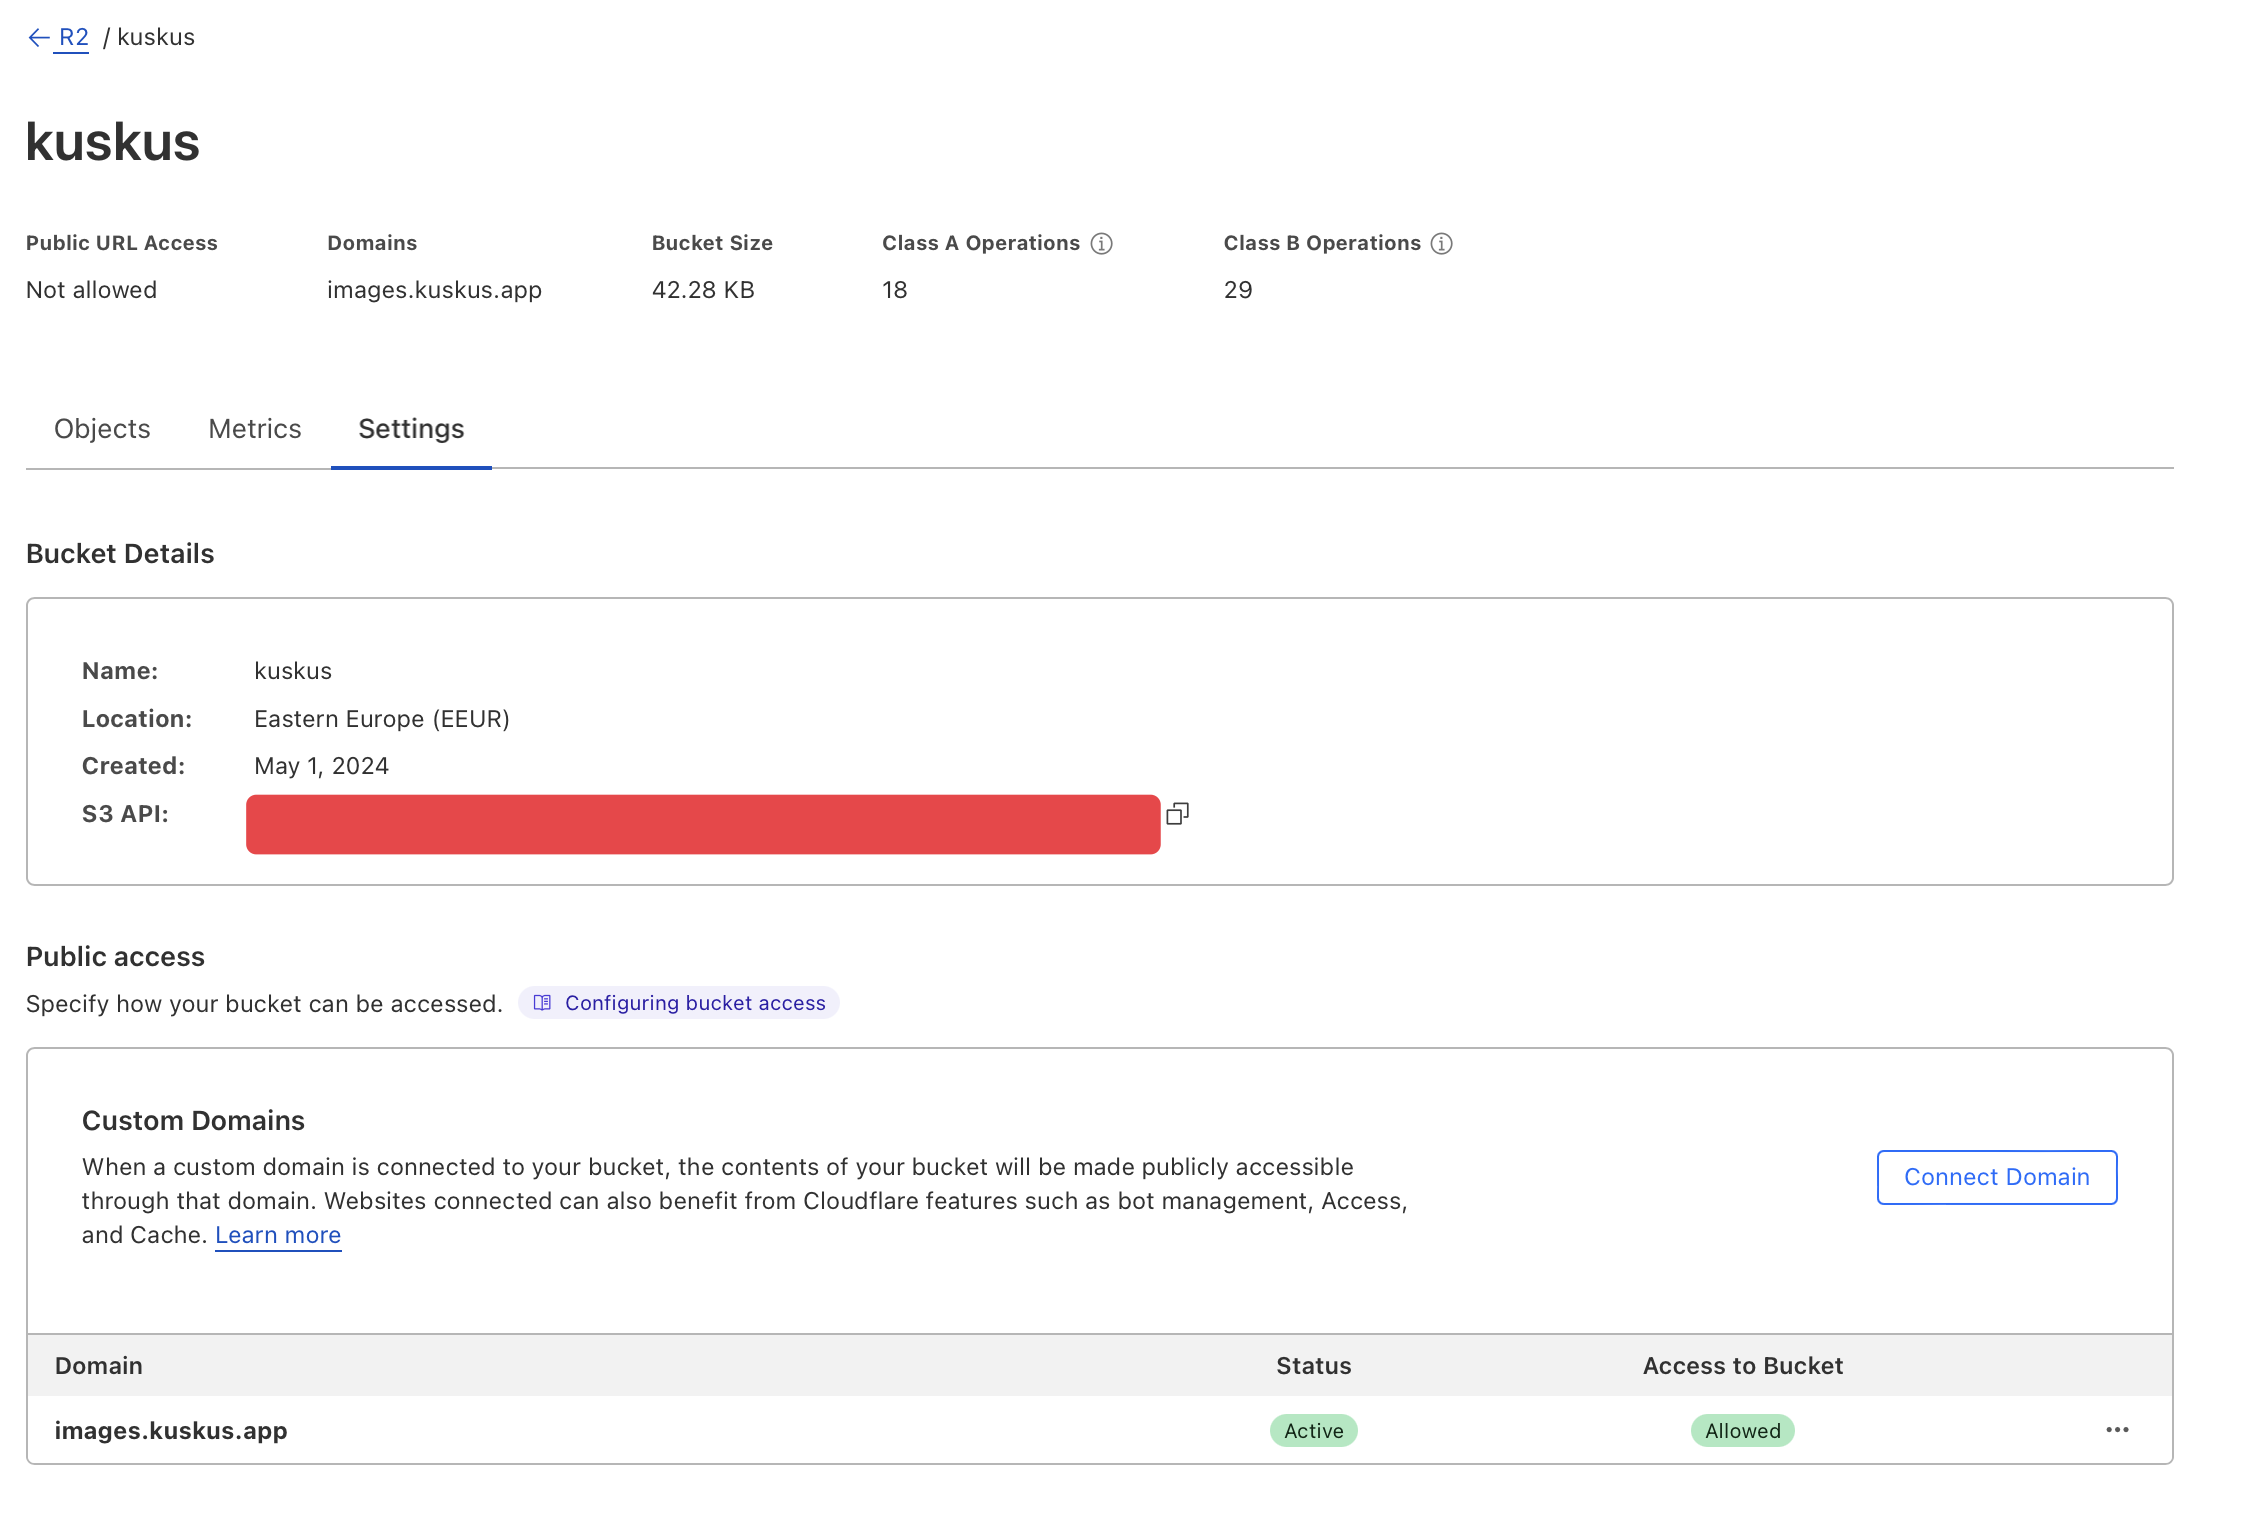The height and width of the screenshot is (1516, 2254).
Task: Click the Connect Domain button
Action: coord(1996,1177)
